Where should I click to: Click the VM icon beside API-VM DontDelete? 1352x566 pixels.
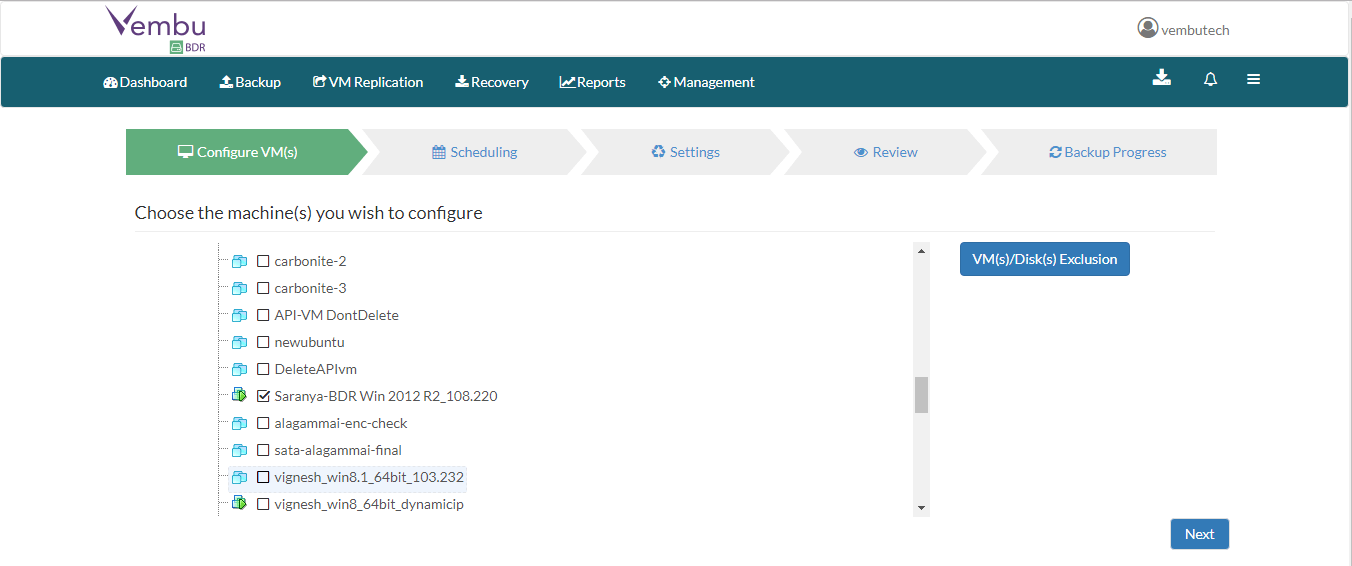[239, 315]
